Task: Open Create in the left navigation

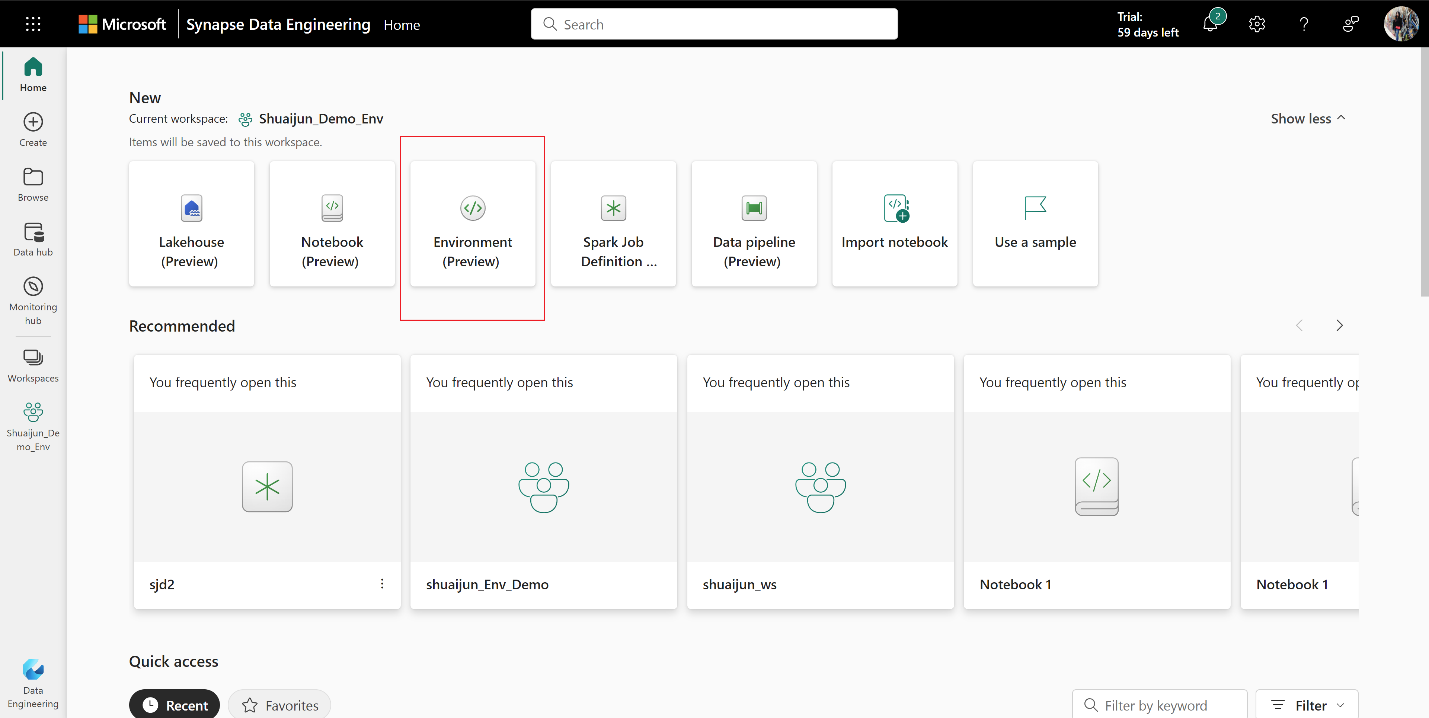Action: point(33,130)
